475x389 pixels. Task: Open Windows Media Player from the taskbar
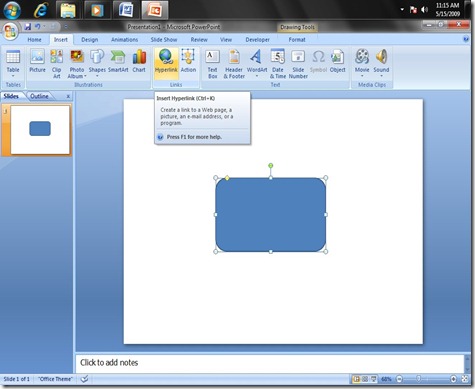[x=97, y=10]
